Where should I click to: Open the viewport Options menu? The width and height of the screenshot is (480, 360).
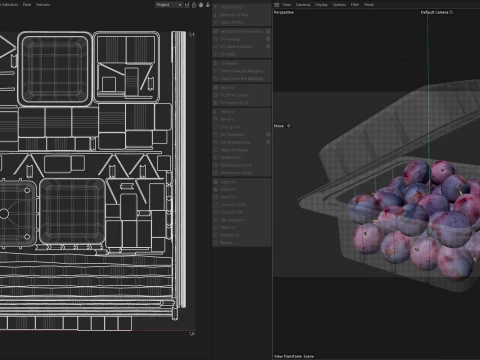tap(339, 5)
